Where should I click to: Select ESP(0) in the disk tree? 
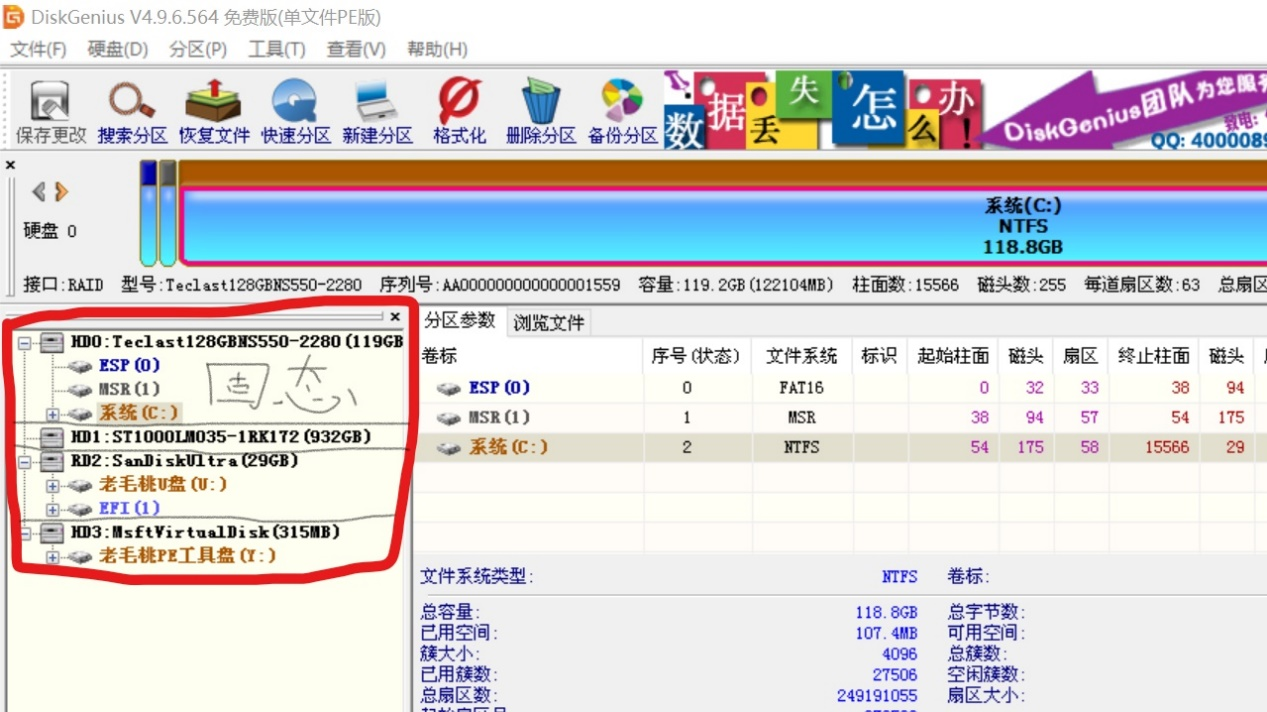pyautogui.click(x=129, y=365)
